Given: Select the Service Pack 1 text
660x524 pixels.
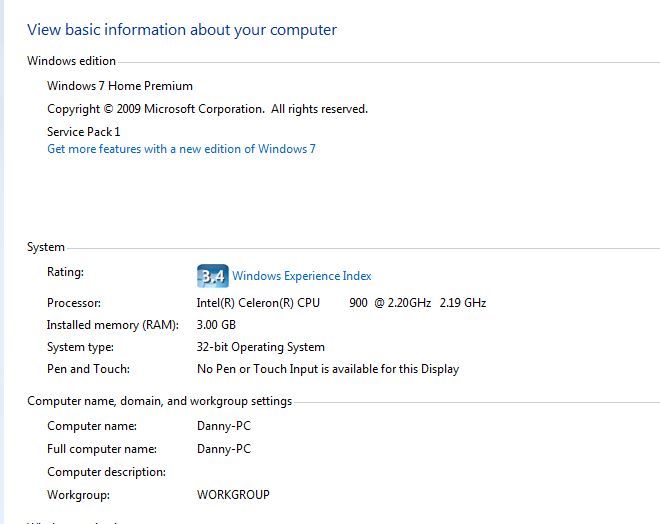Looking at the screenshot, I should point(83,132).
